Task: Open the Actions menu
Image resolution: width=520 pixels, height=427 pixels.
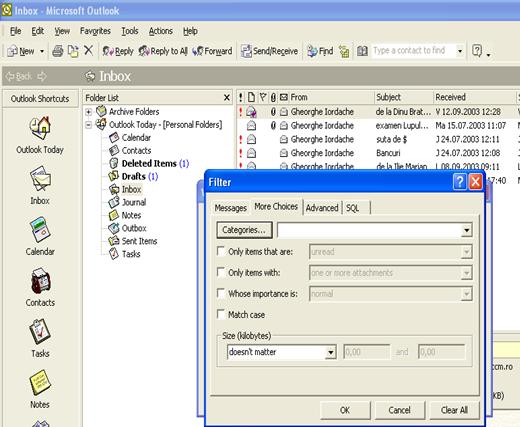Action: click(x=161, y=31)
